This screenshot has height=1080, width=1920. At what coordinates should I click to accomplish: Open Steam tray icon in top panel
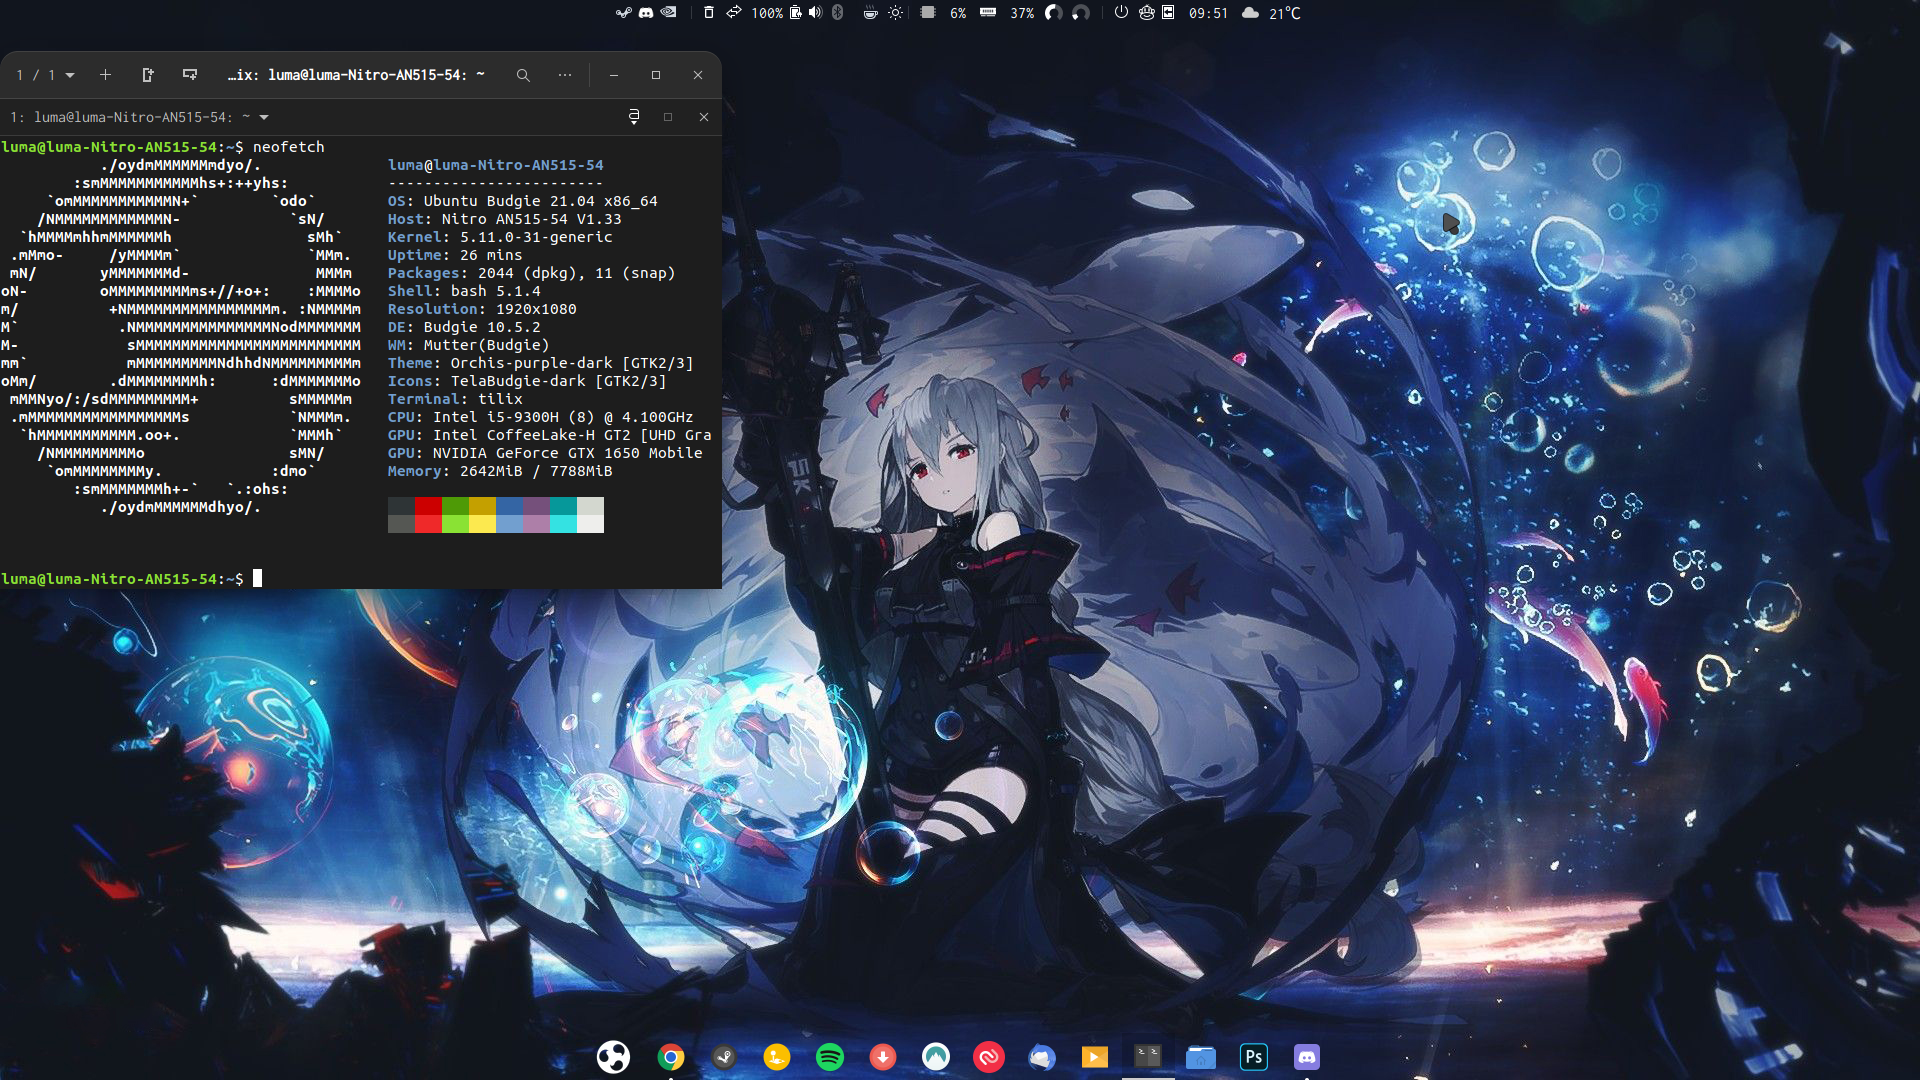pyautogui.click(x=623, y=13)
